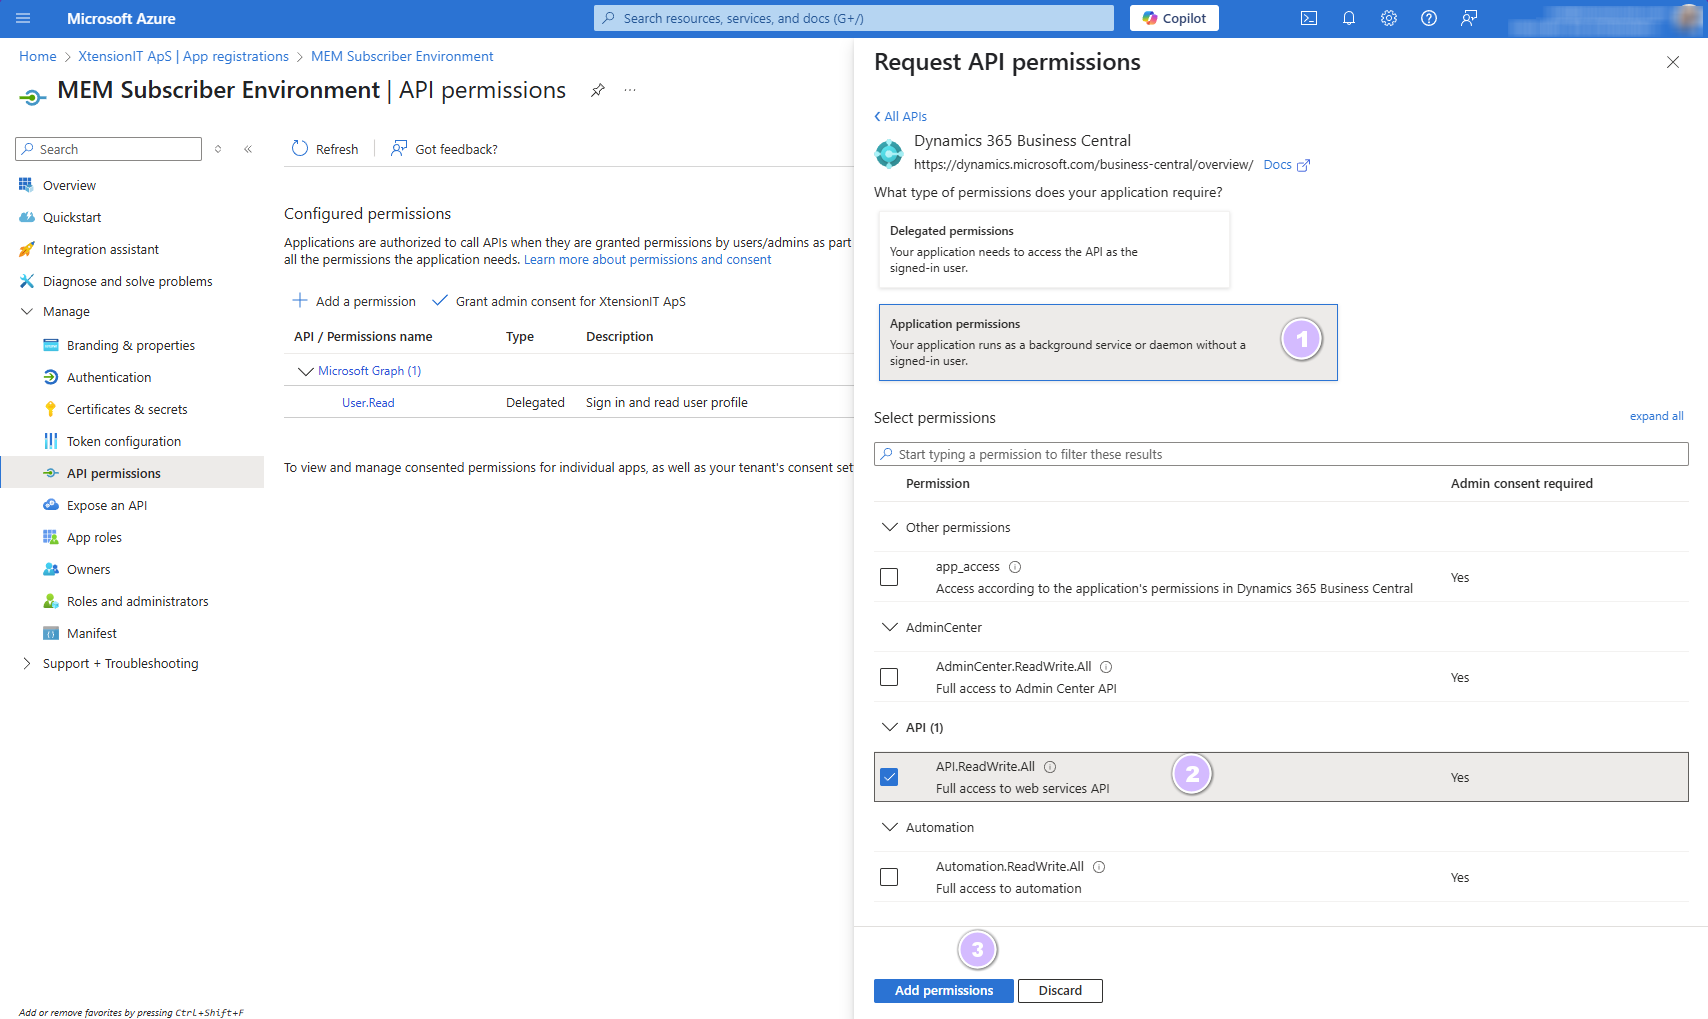Viewport: 1708px width, 1019px height.
Task: Pin the API permissions page
Action: [x=597, y=90]
